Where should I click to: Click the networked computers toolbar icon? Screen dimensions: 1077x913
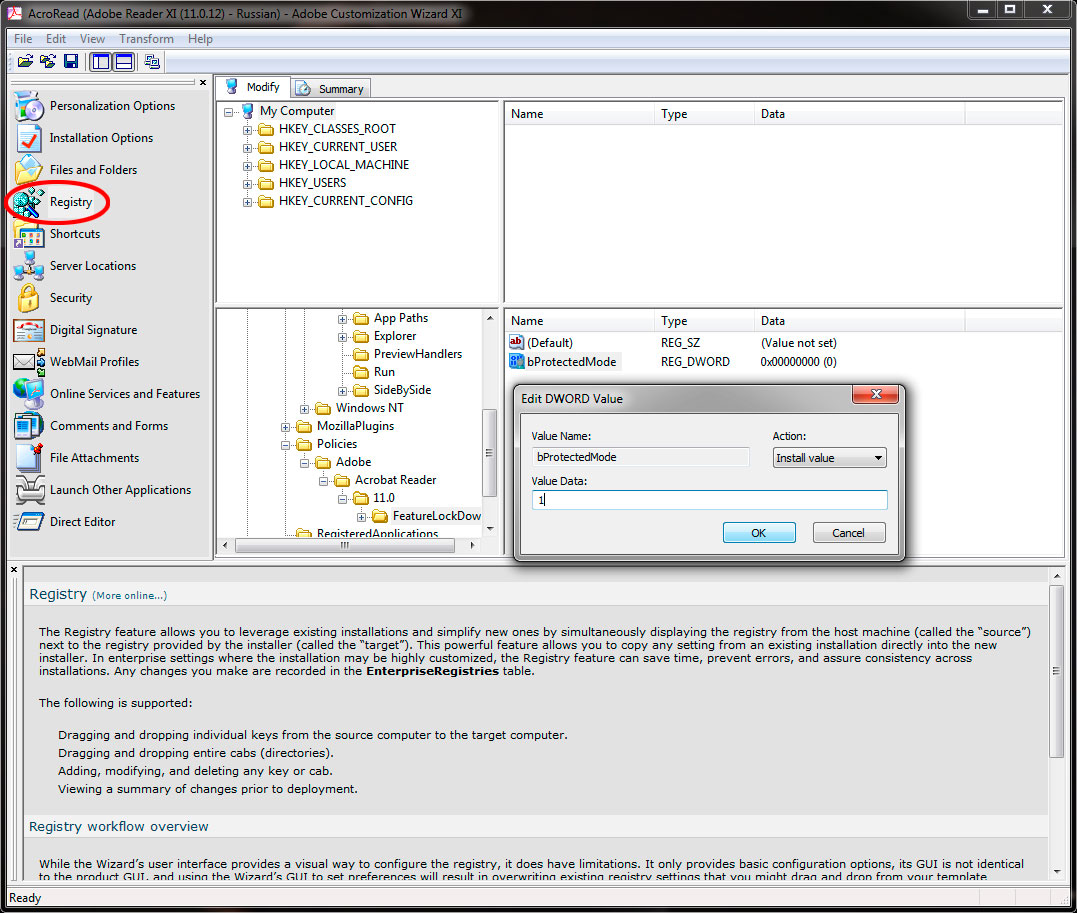click(152, 62)
